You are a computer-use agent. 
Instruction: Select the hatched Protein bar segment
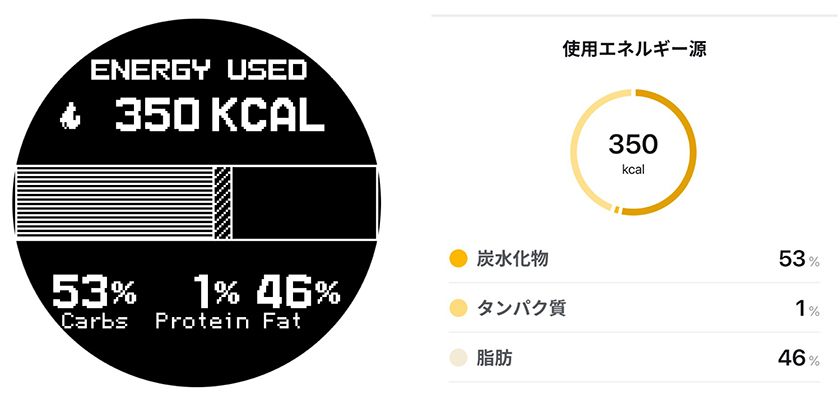point(223,203)
